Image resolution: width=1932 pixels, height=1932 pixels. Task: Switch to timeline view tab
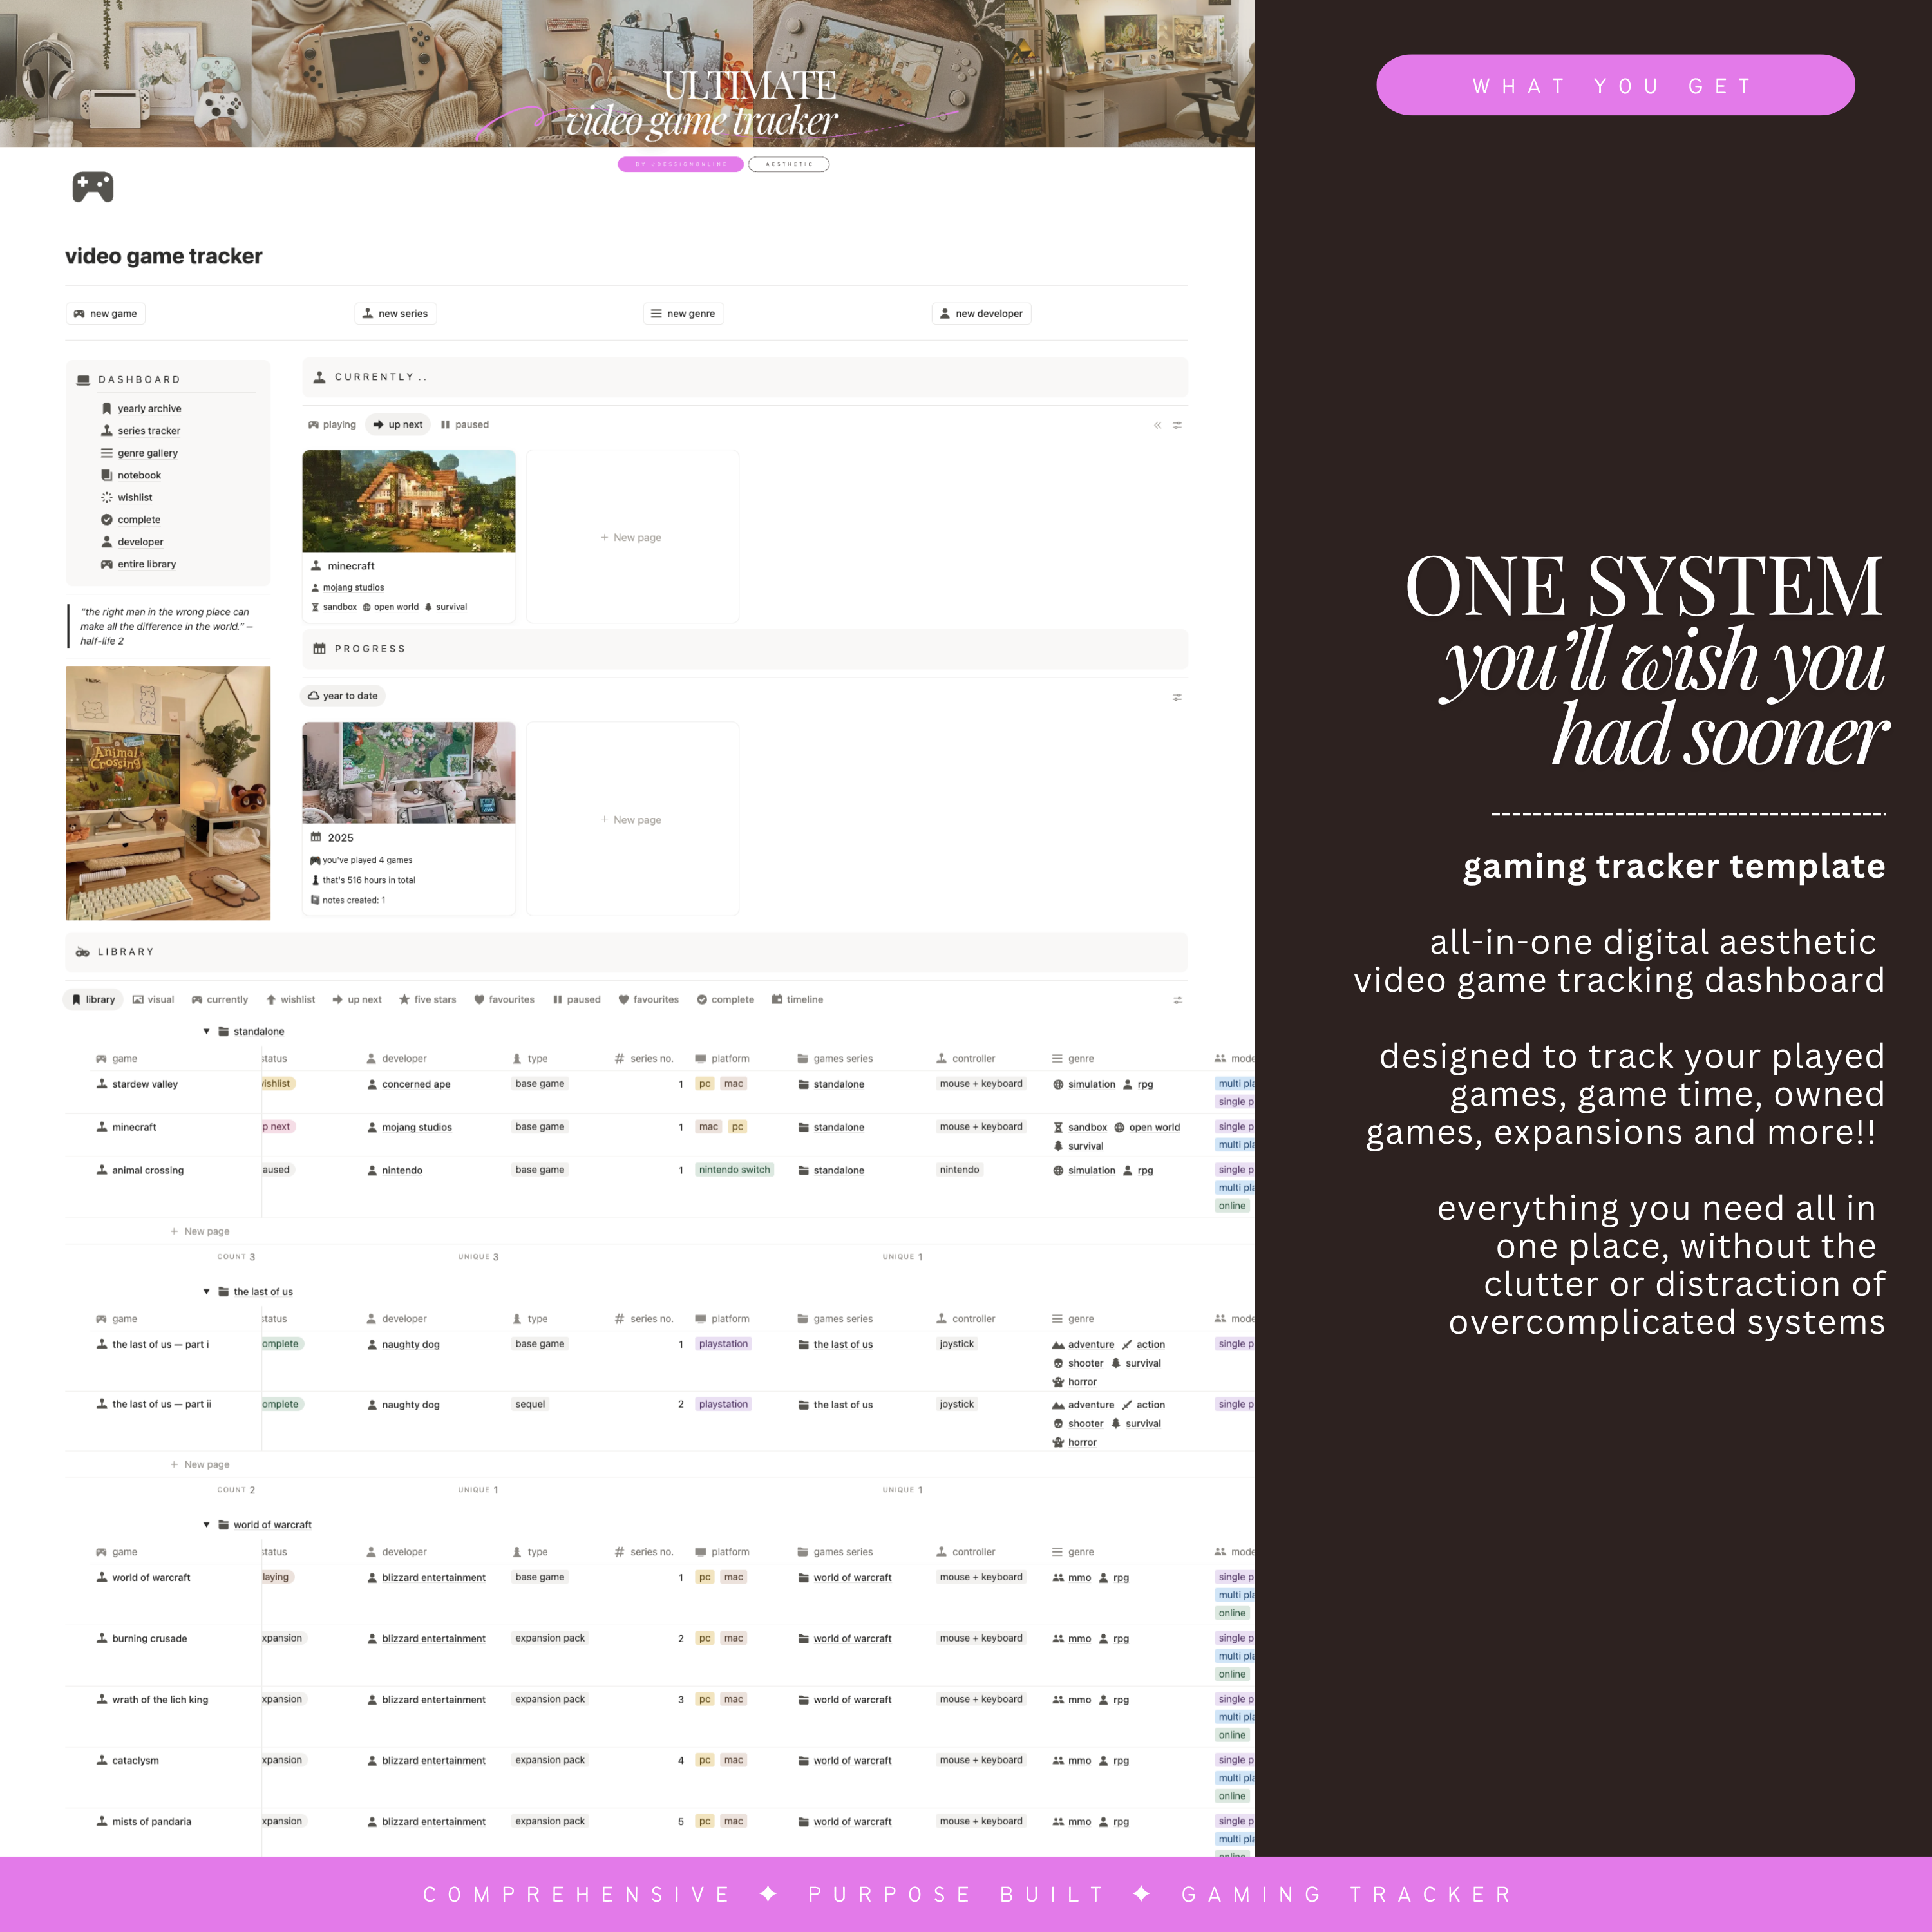click(x=798, y=1000)
